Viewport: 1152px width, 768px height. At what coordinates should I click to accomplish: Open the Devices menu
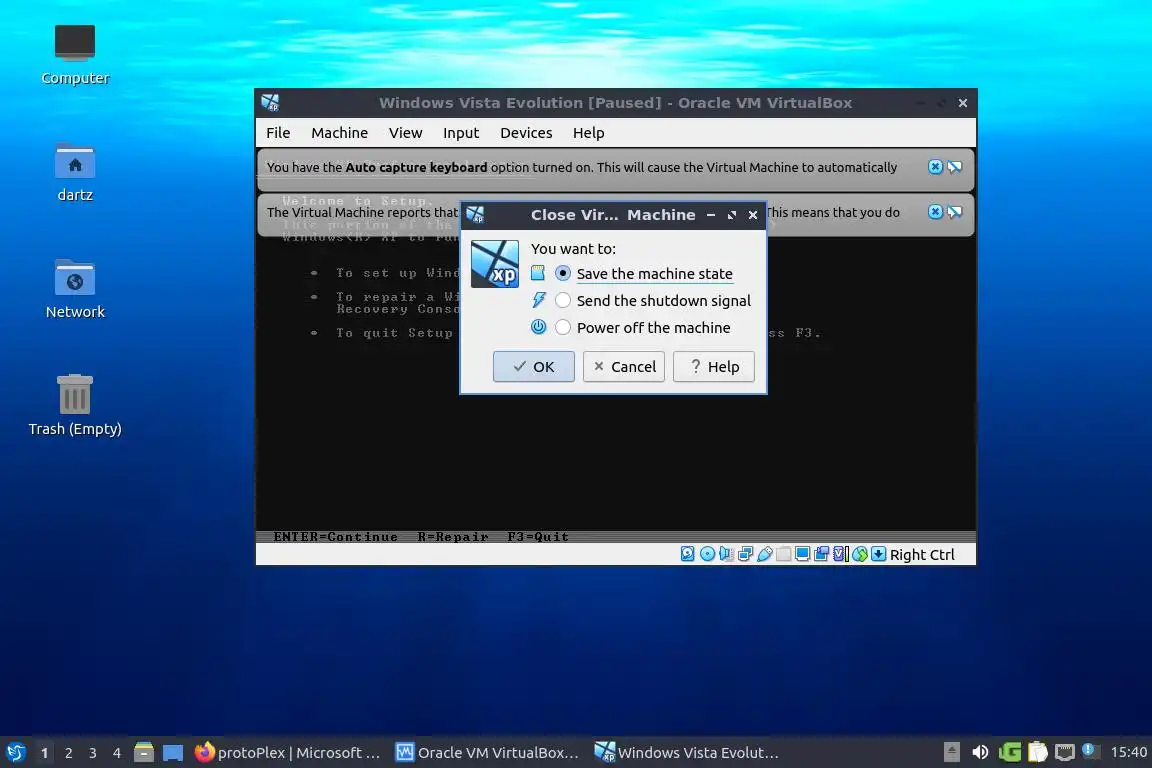(526, 133)
